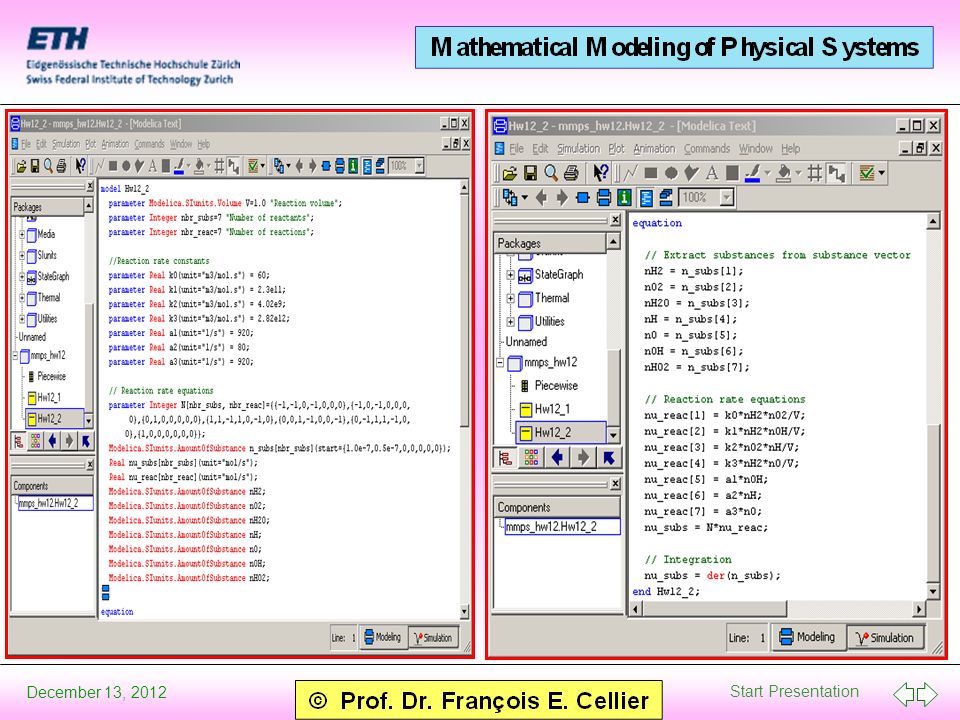This screenshot has width=960, height=720.
Task: Open the Simulation menu in right window
Action: [579, 149]
